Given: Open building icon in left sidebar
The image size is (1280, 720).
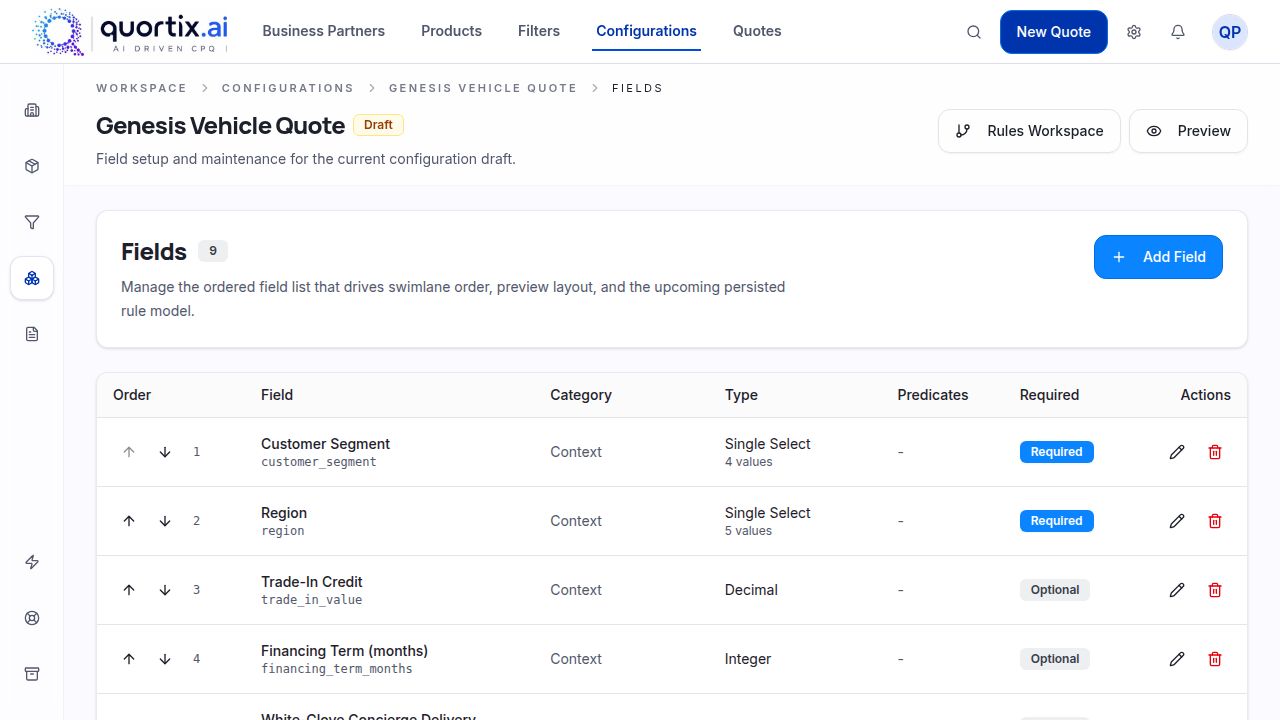Looking at the screenshot, I should [x=32, y=110].
